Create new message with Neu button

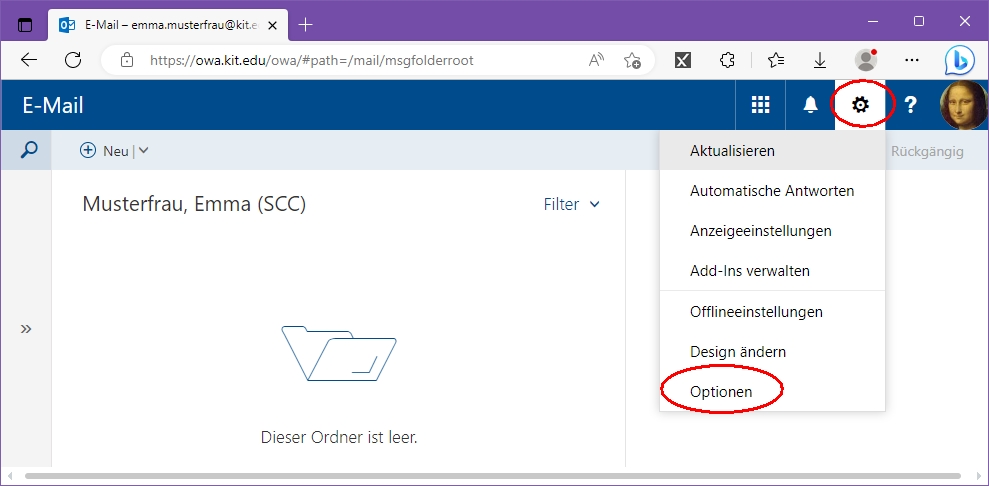click(x=105, y=151)
